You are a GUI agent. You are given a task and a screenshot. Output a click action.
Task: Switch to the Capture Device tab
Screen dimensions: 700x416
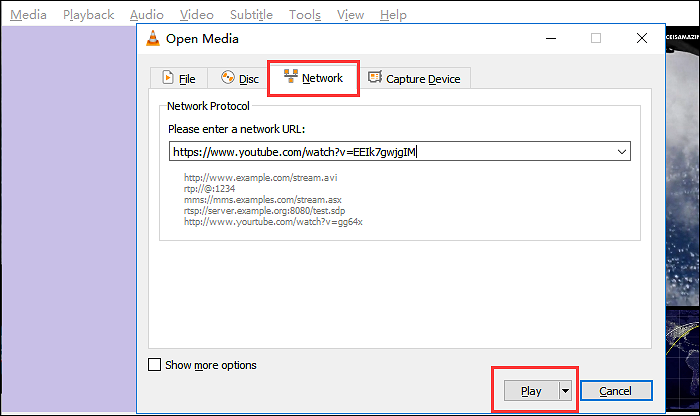click(413, 79)
